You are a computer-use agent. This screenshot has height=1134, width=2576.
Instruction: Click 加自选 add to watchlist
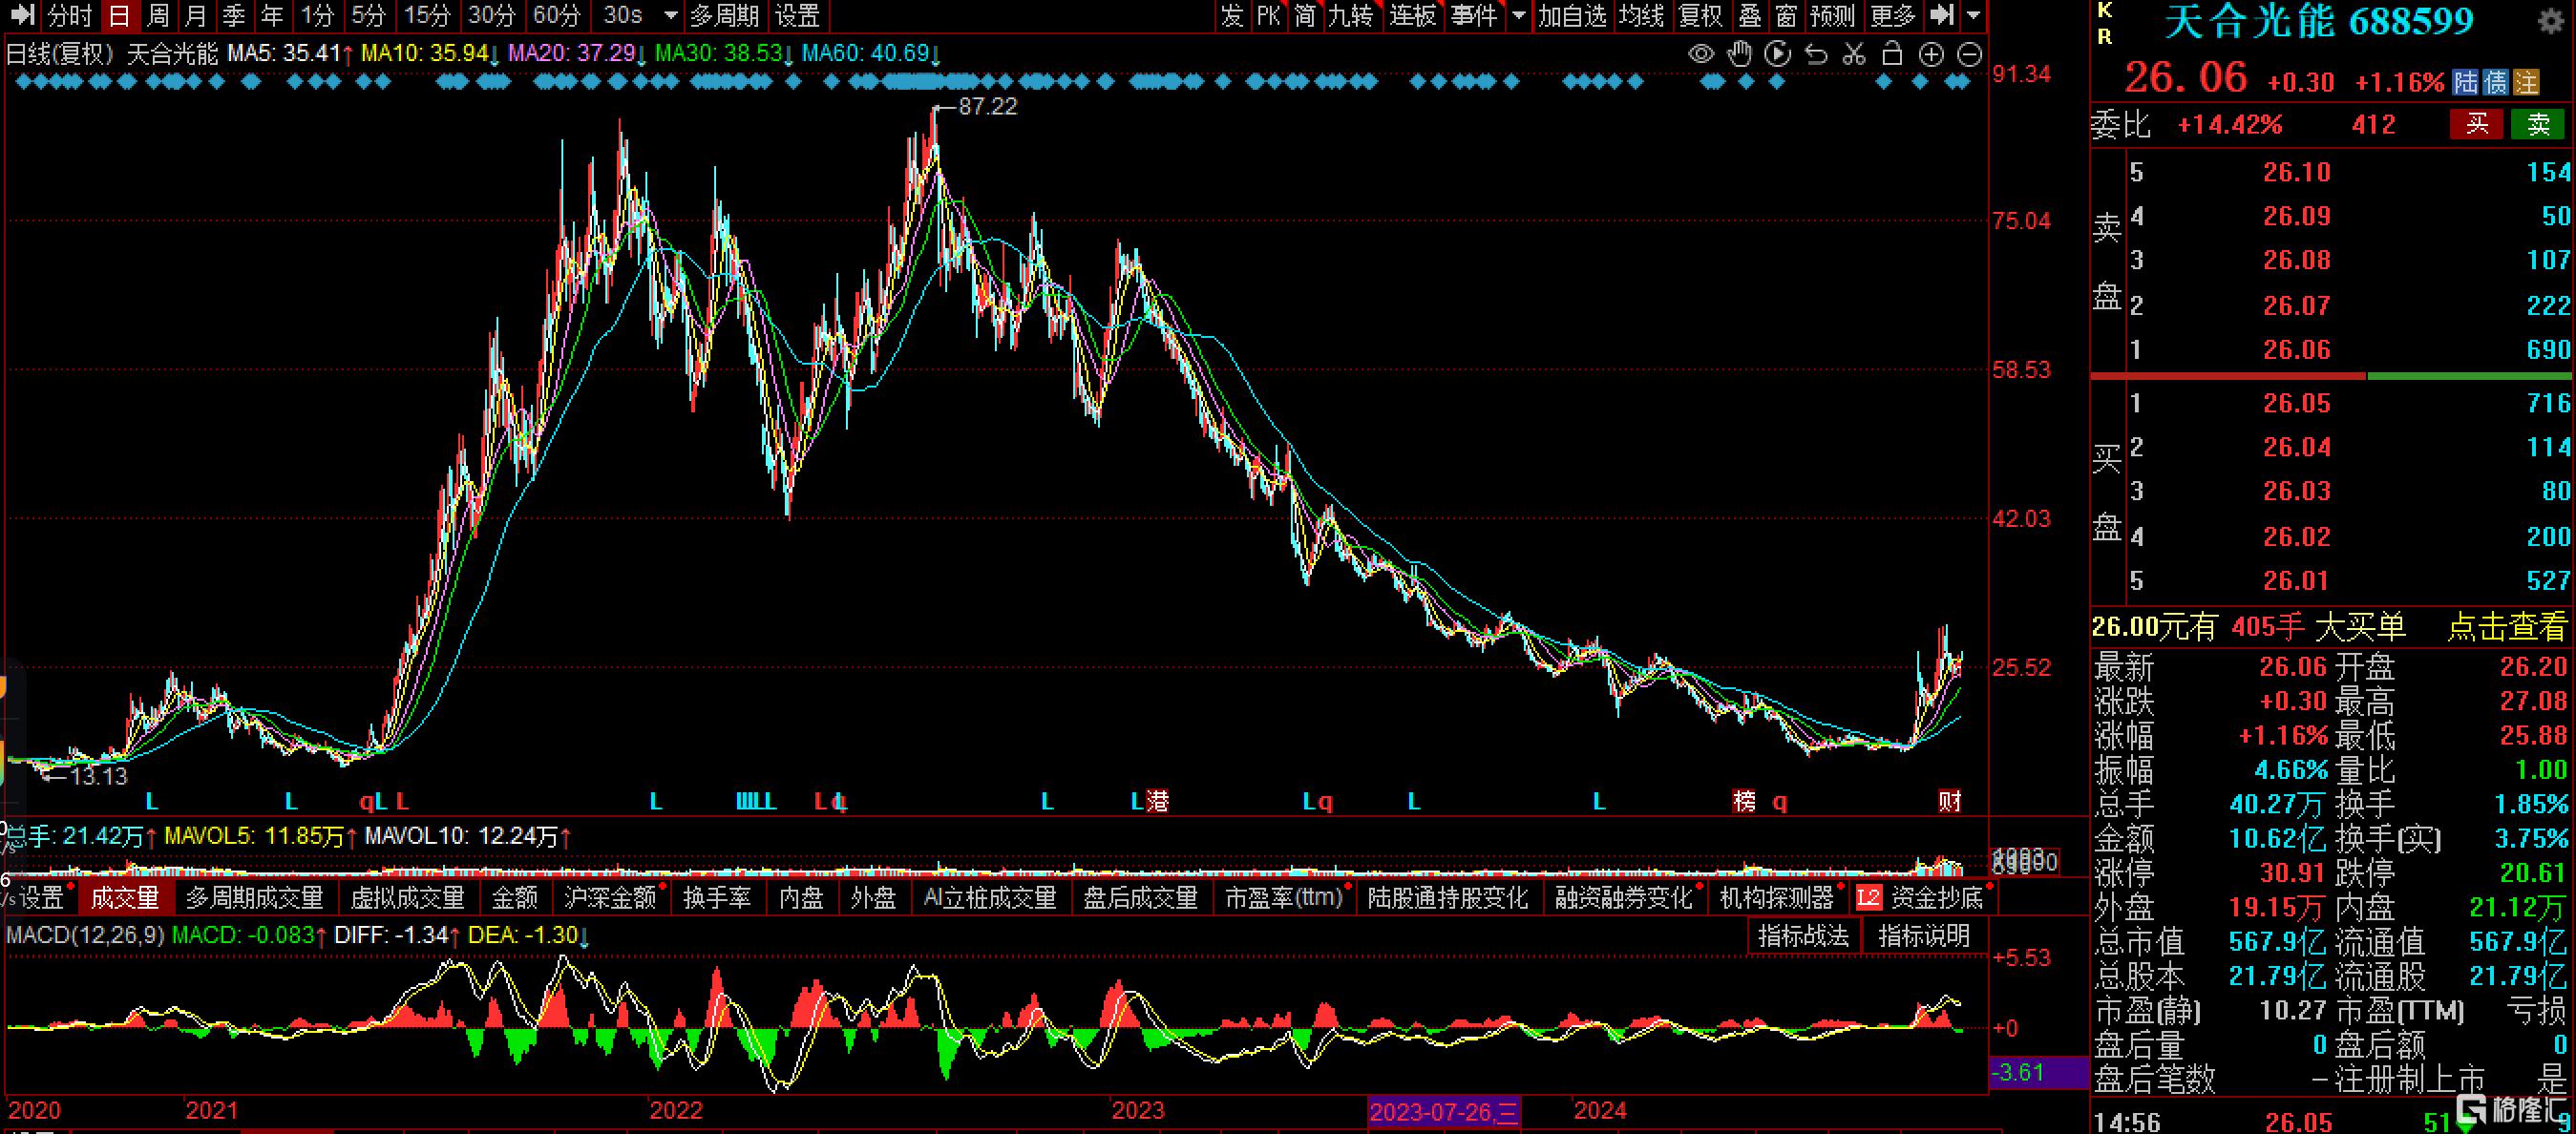pos(1572,15)
